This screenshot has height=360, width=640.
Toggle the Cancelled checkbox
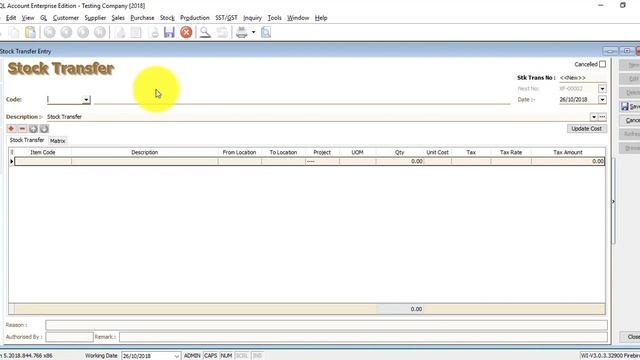[602, 64]
